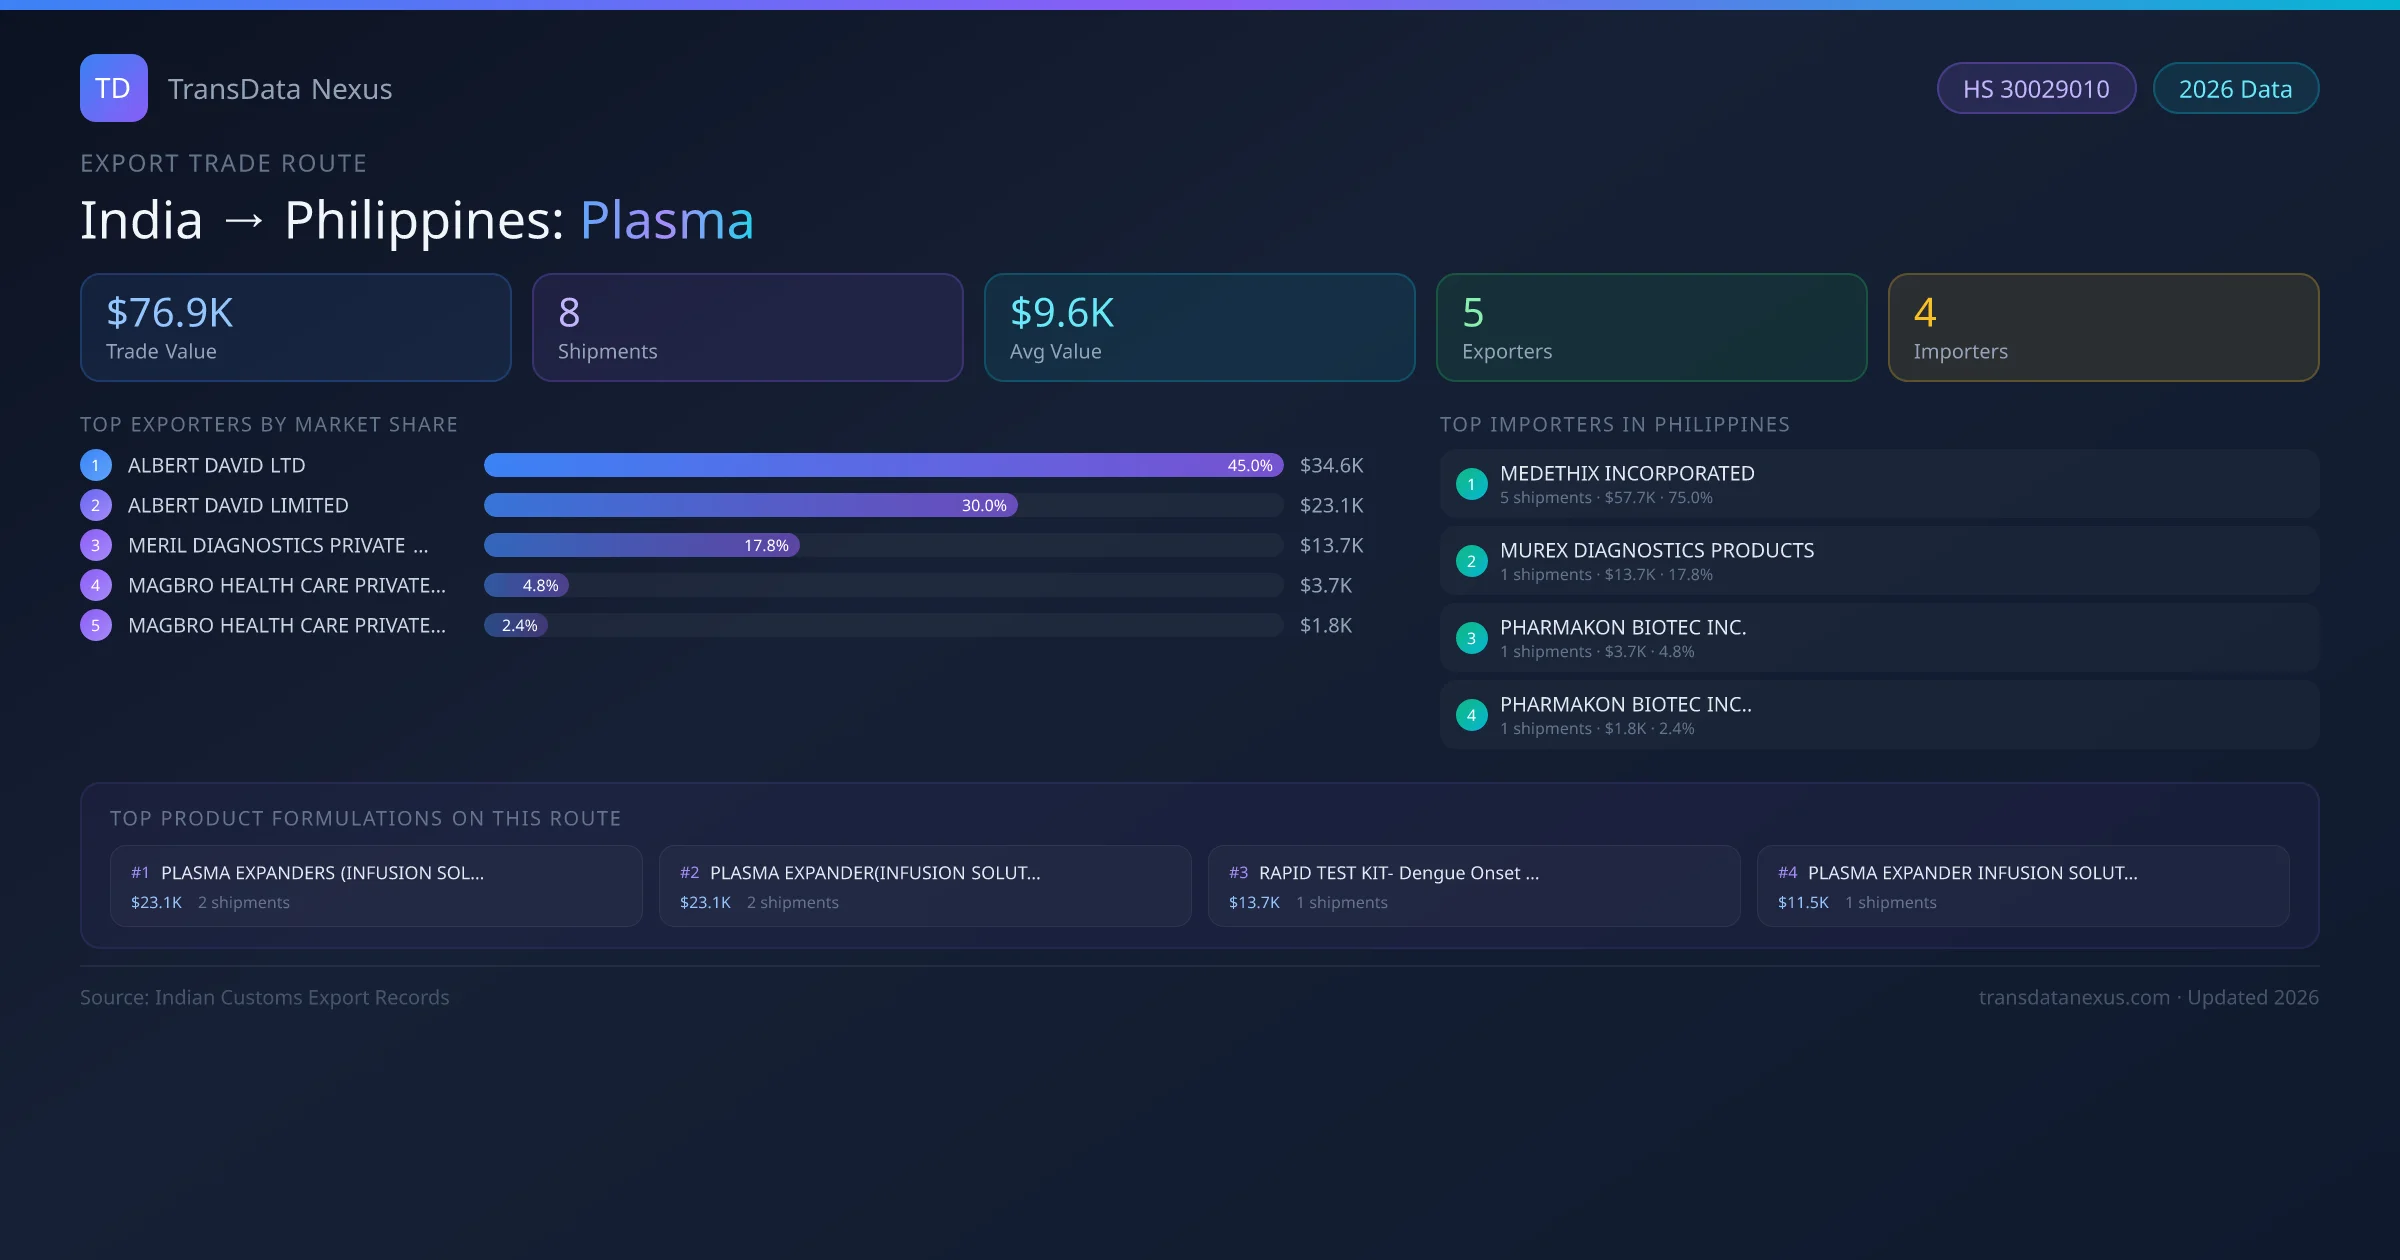Click the TD TransData Nexus logo icon

point(113,88)
